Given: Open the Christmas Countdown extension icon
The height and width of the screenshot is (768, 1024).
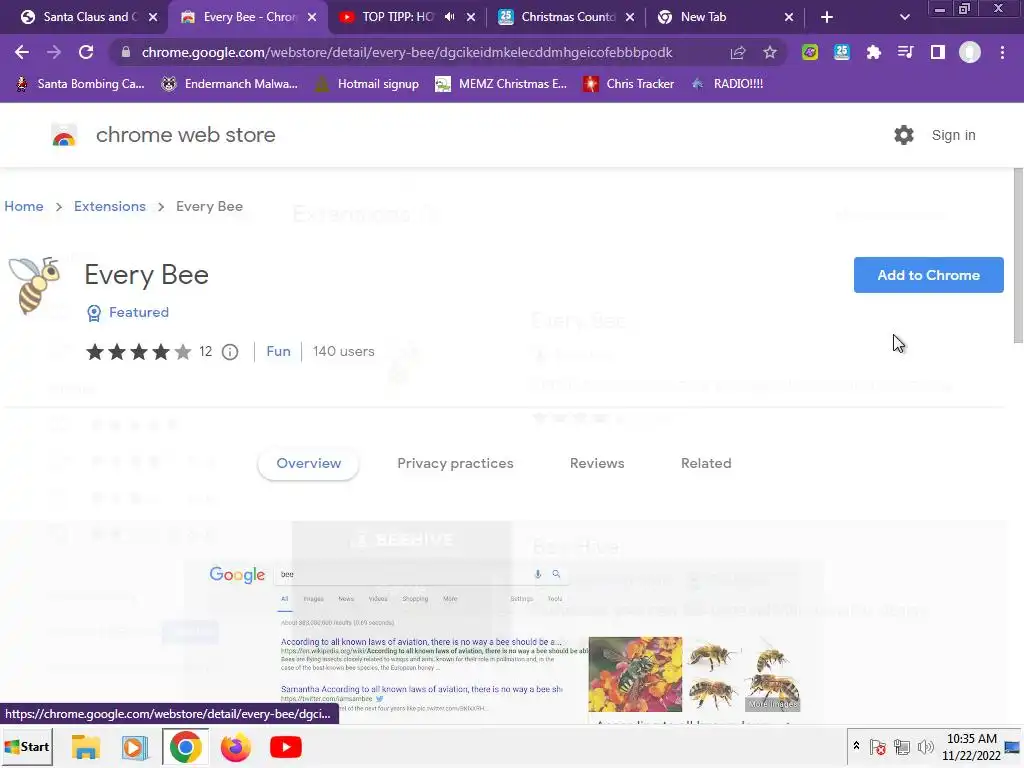Looking at the screenshot, I should [x=842, y=52].
